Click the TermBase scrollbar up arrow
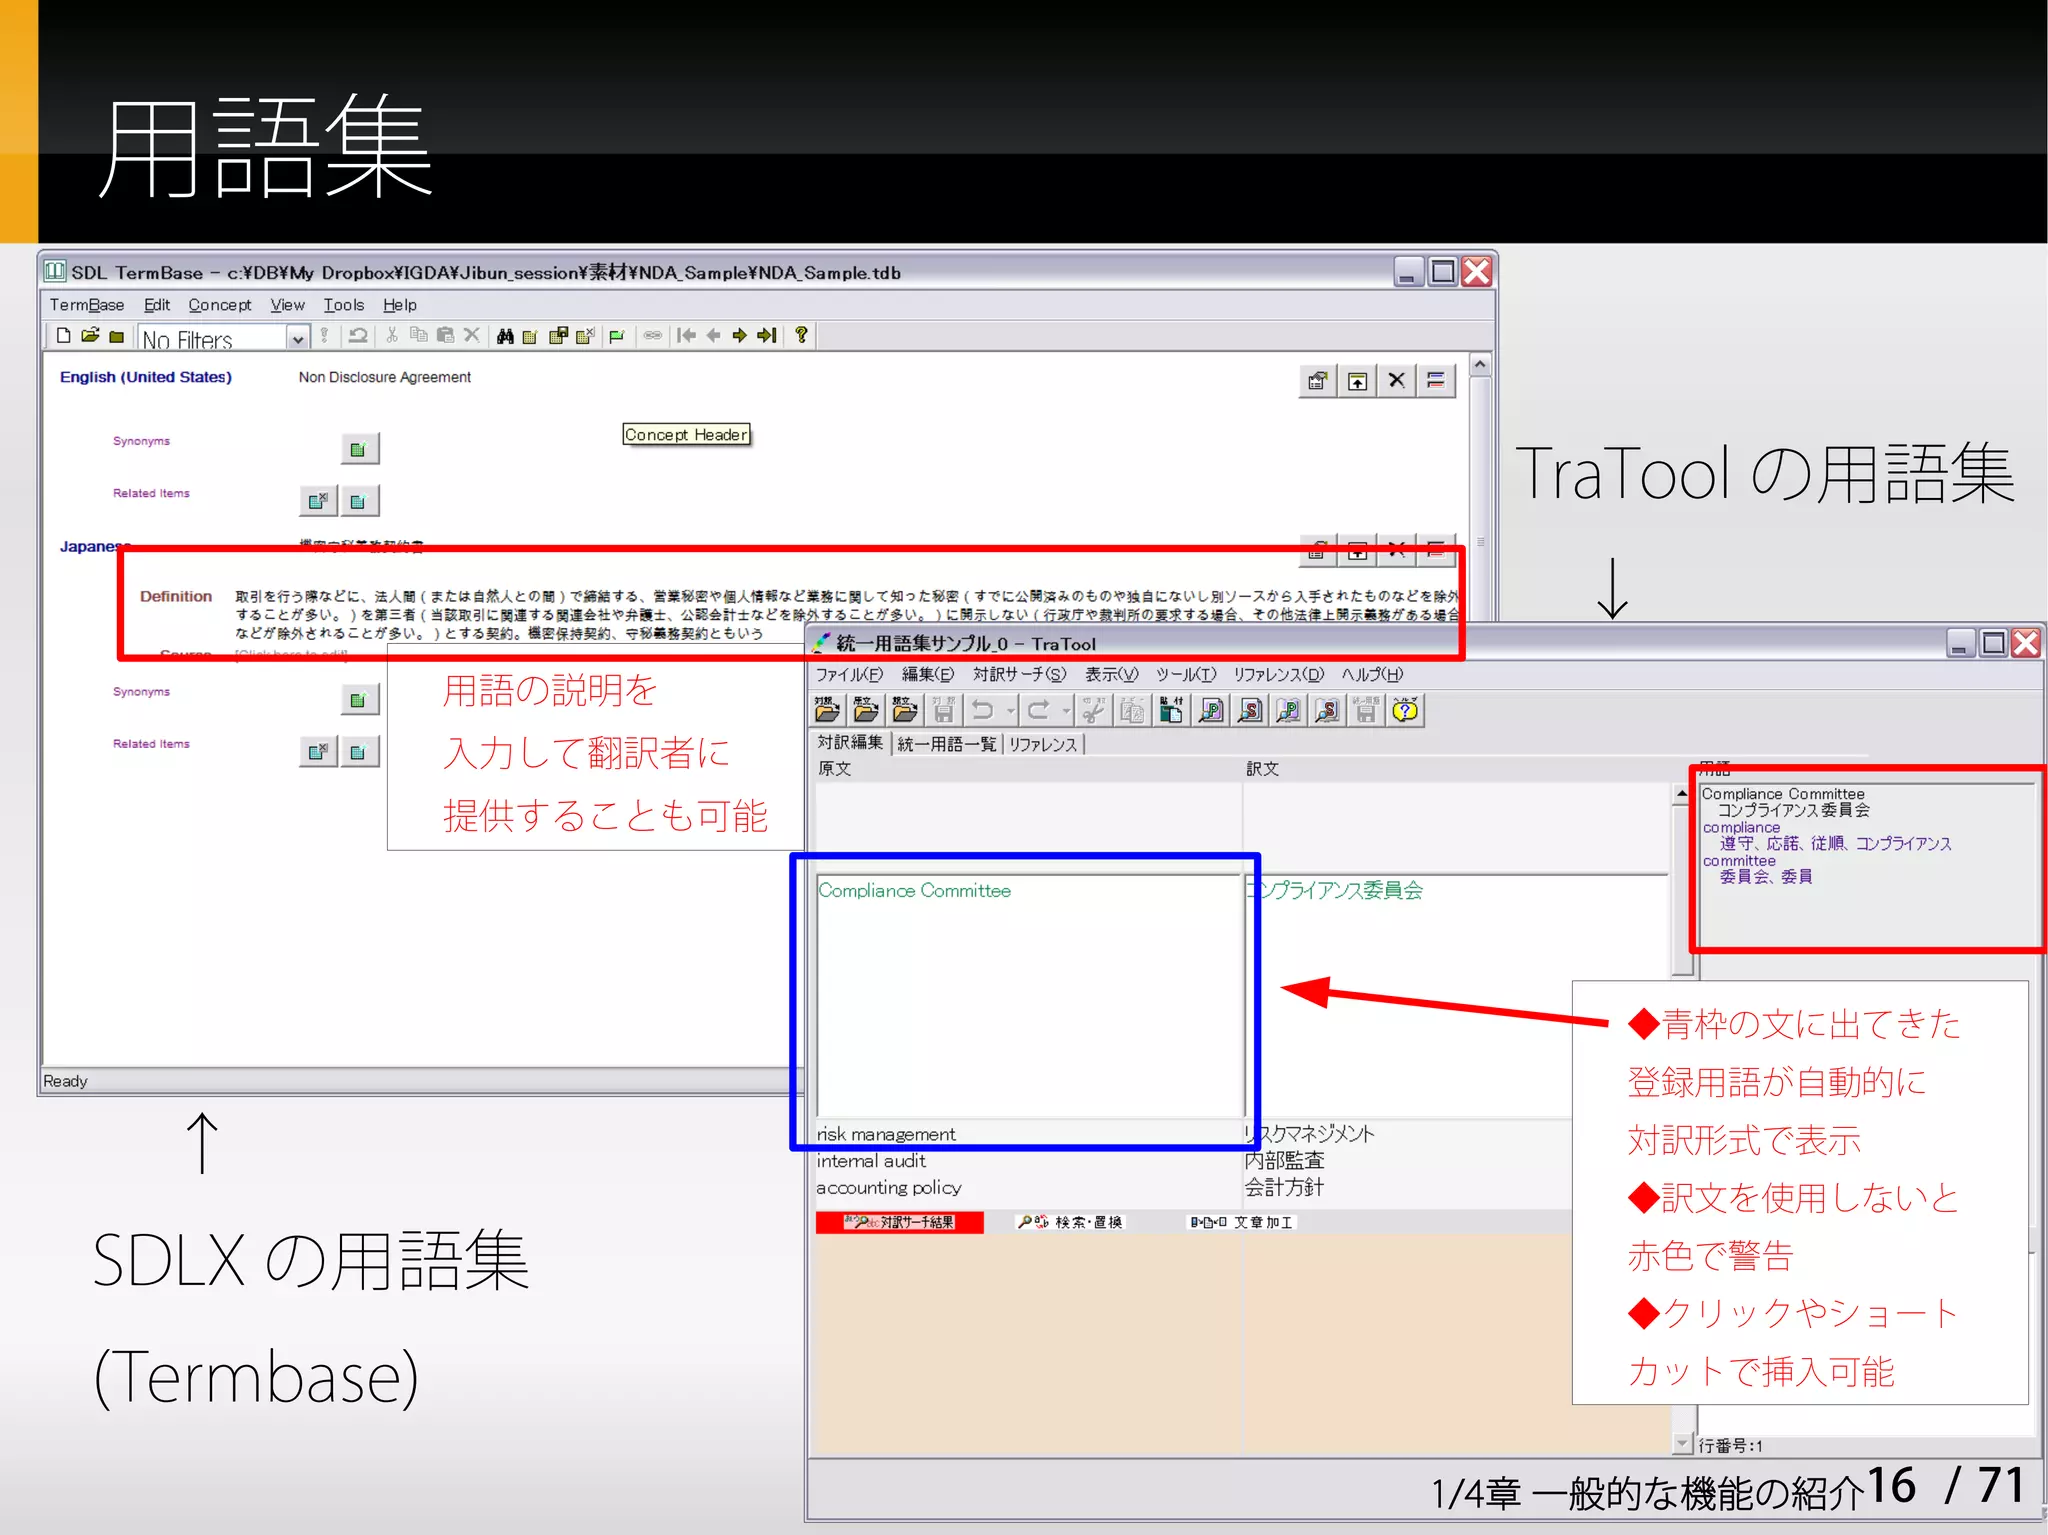 click(x=1481, y=366)
